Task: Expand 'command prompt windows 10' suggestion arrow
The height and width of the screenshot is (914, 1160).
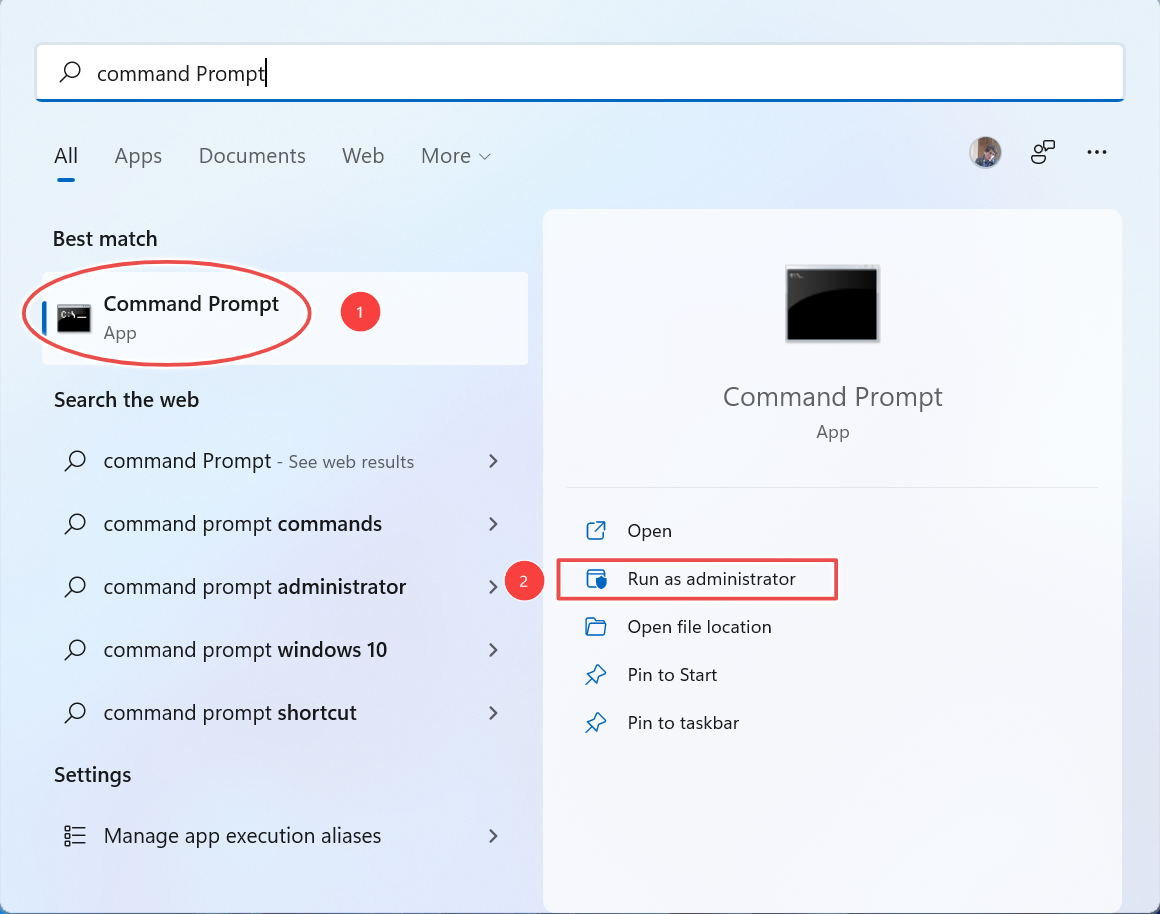Action: point(493,650)
